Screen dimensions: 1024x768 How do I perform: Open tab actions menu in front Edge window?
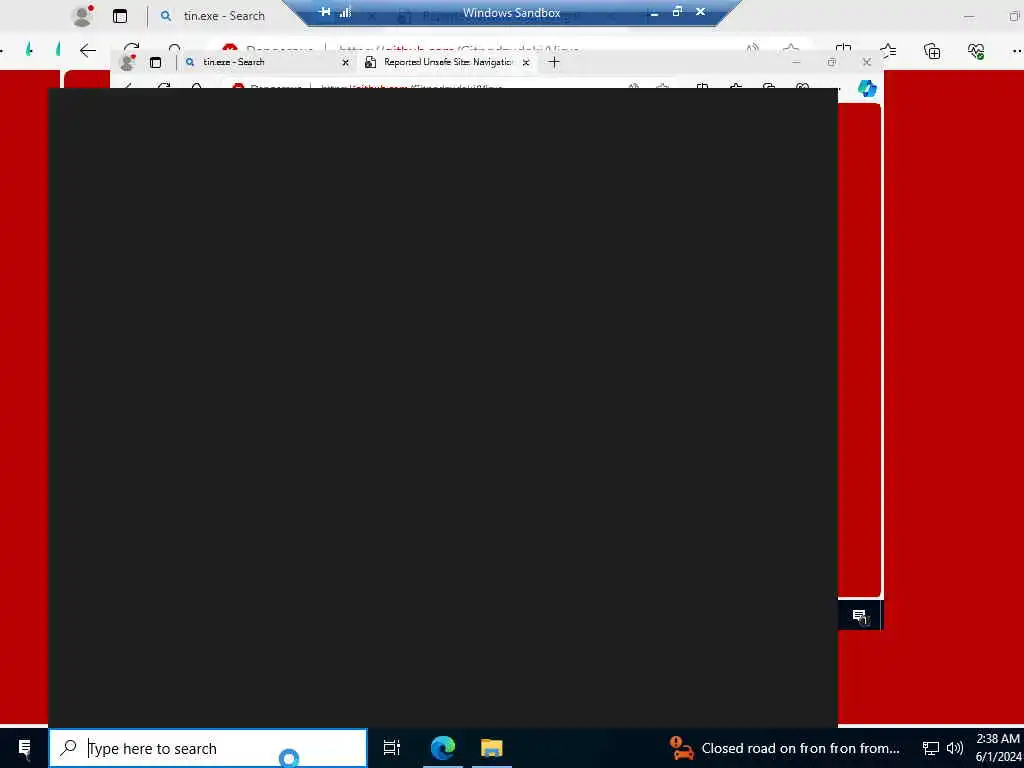tap(155, 62)
